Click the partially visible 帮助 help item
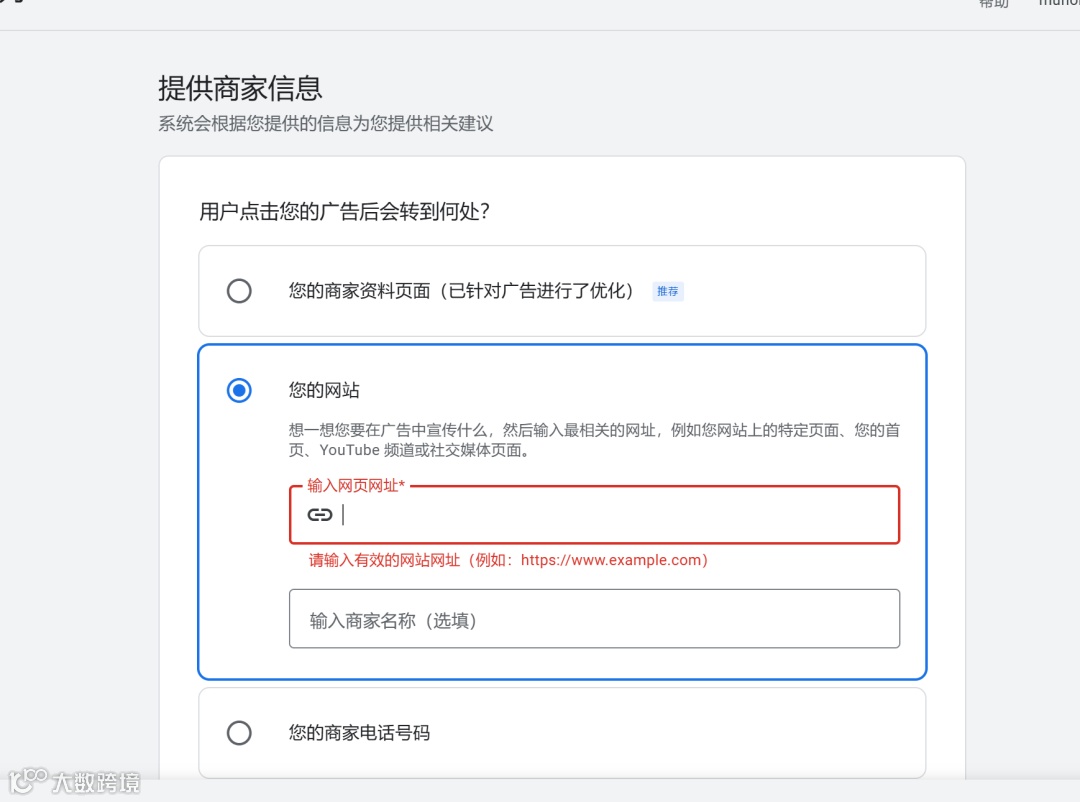This screenshot has width=1080, height=802. tap(993, 3)
